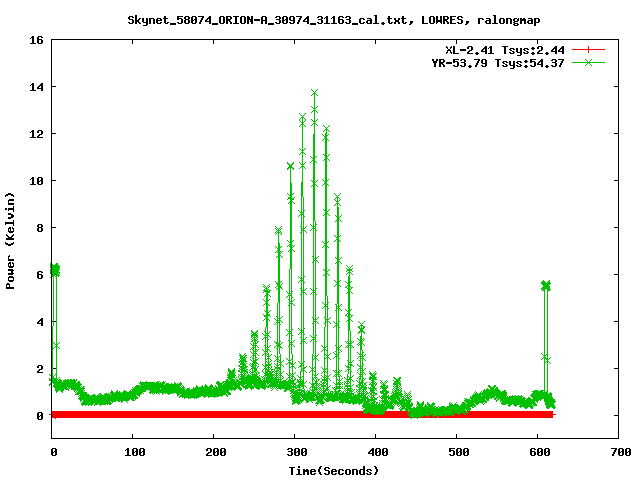This screenshot has width=640, height=480.
Task: Click y-axis tick label 12
Action: (x=36, y=134)
